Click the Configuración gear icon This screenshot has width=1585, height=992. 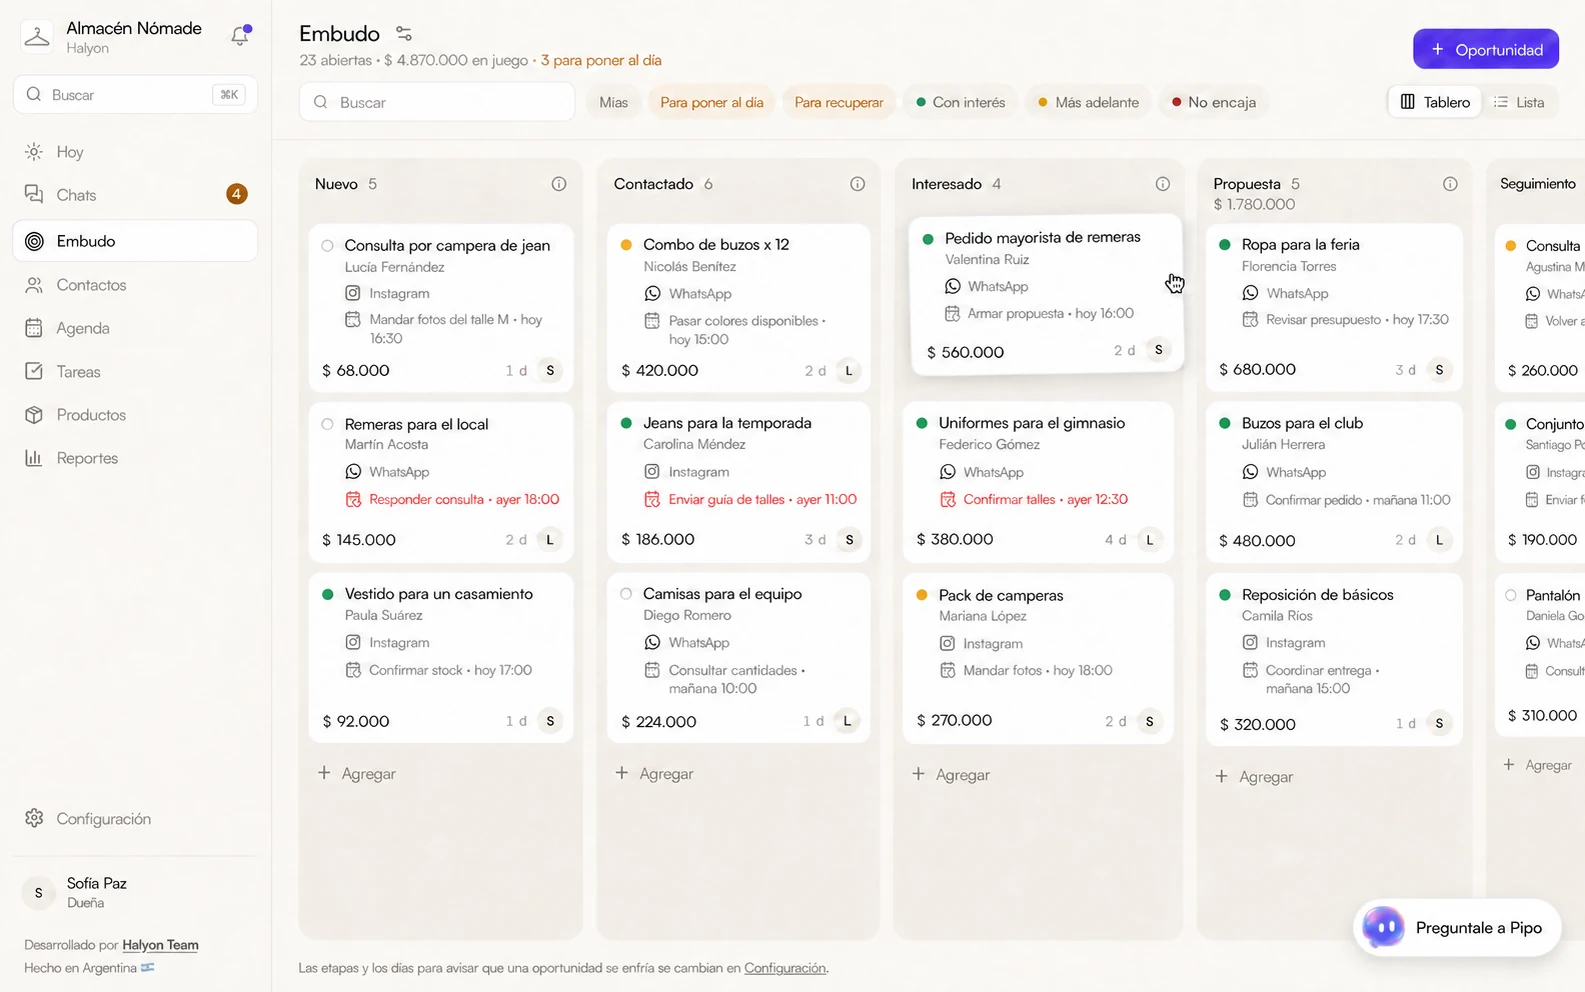point(34,818)
